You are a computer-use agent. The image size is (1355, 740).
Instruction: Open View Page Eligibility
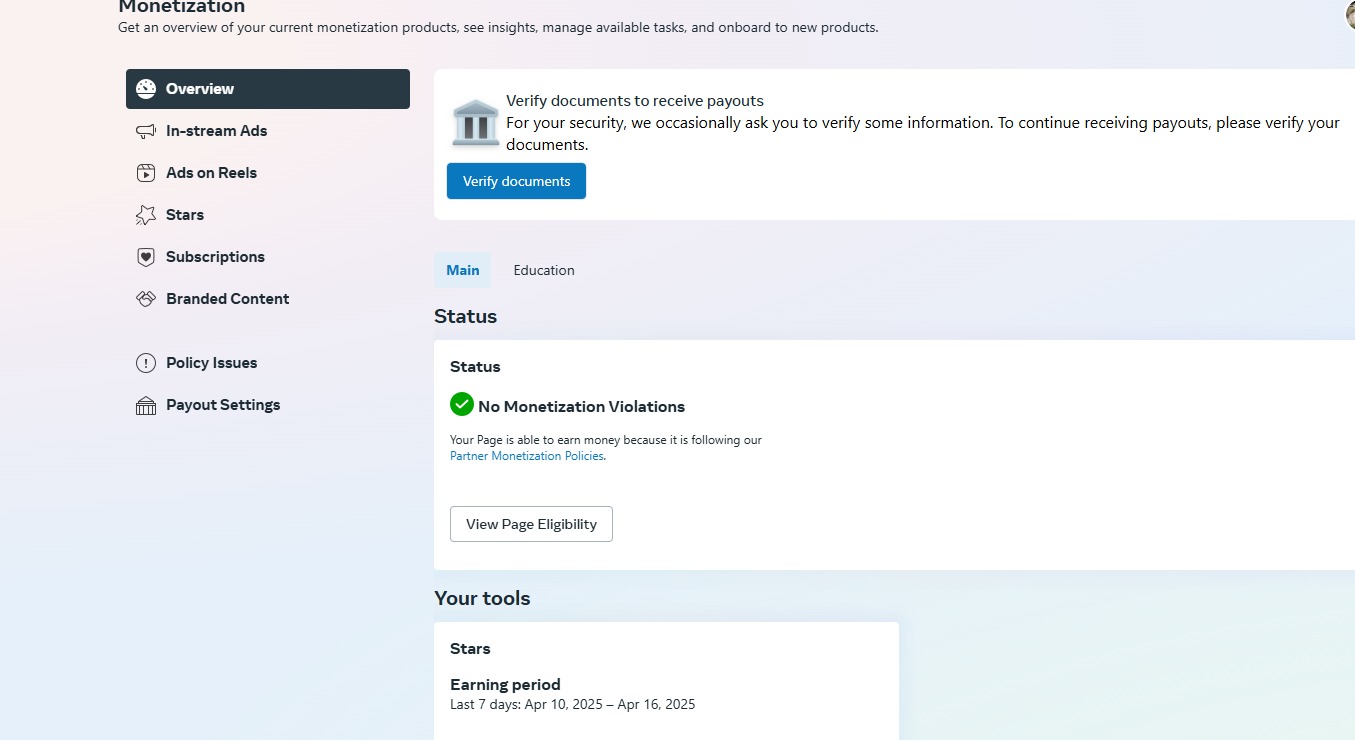(531, 524)
